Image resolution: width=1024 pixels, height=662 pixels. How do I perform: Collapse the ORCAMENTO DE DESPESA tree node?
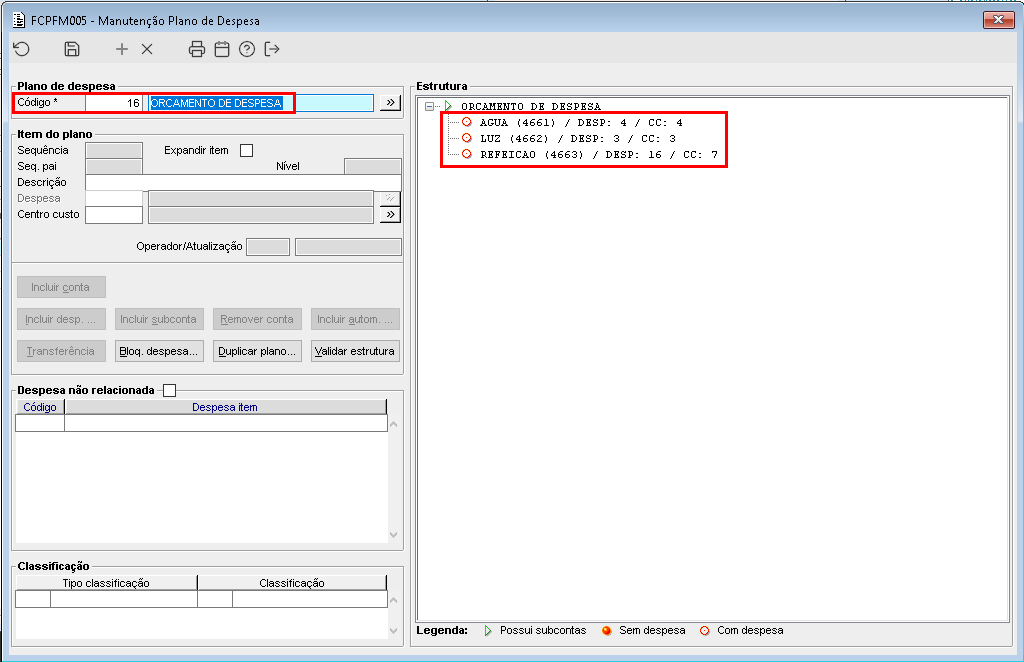point(429,106)
